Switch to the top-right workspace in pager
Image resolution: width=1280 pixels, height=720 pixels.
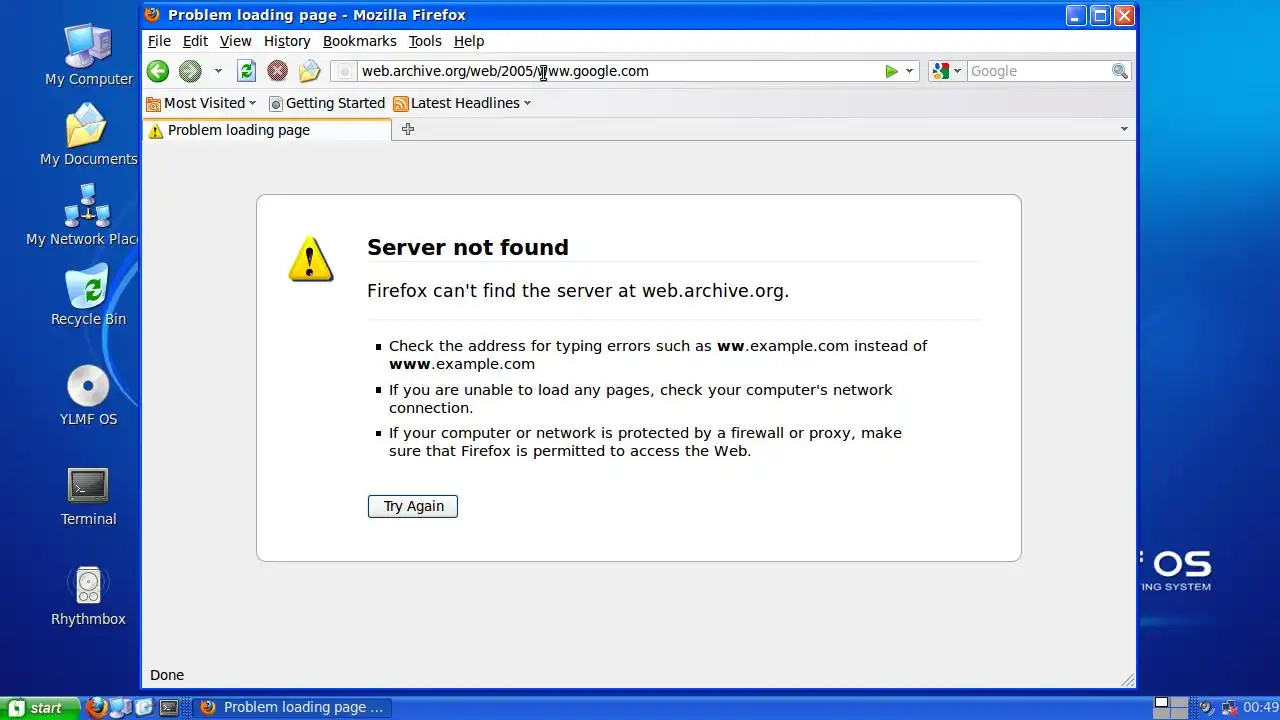tap(1178, 702)
